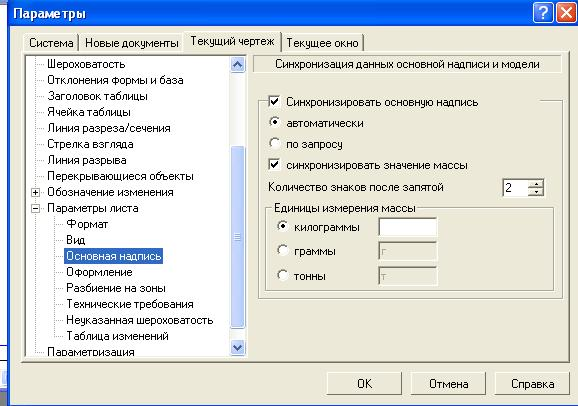Select Неуказанная шероховатость tree item

(x=140, y=320)
